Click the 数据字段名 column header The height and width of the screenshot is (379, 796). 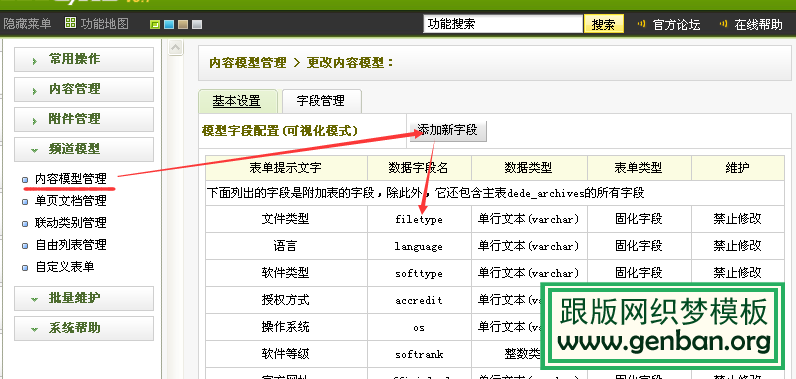pyautogui.click(x=419, y=168)
